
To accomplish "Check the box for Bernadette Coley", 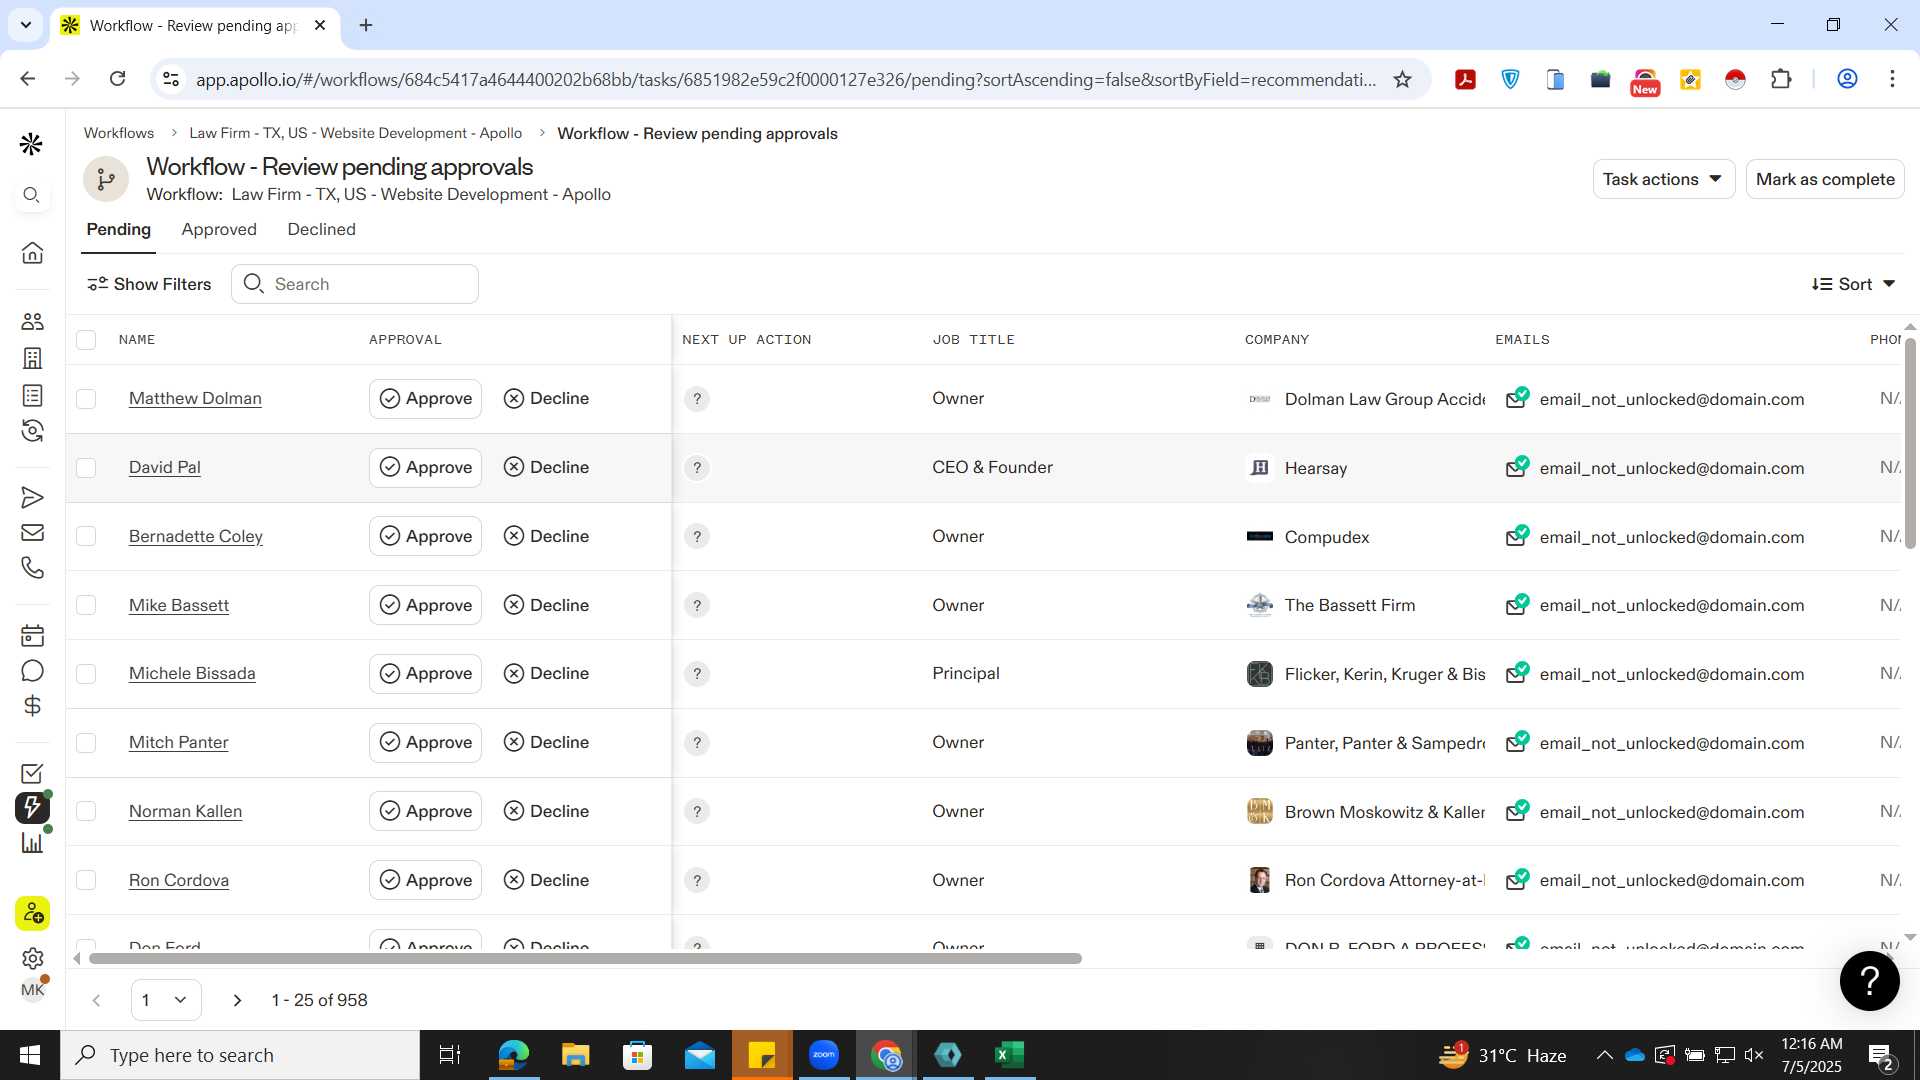I will point(86,536).
